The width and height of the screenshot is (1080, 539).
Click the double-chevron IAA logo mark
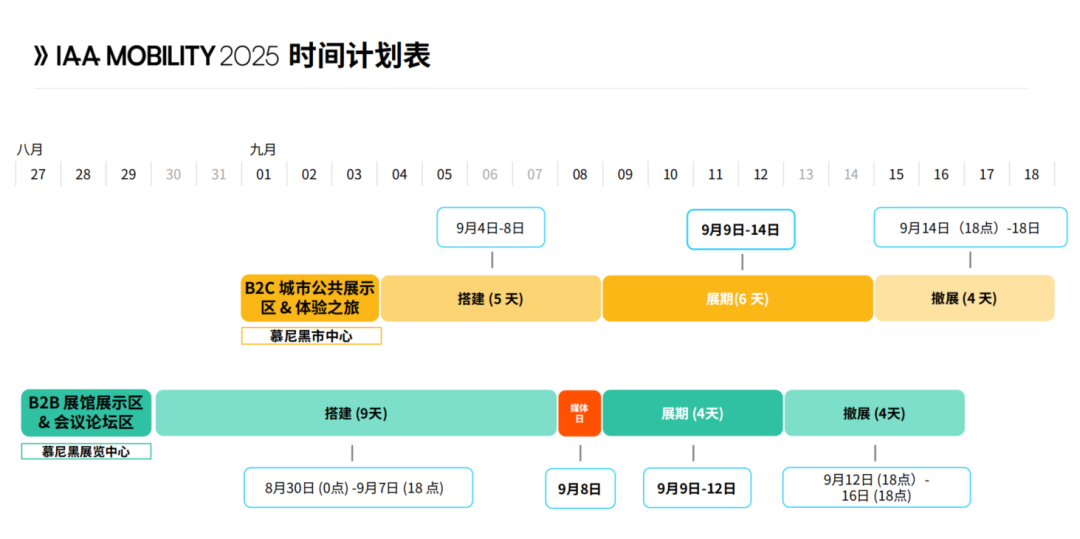[41, 57]
